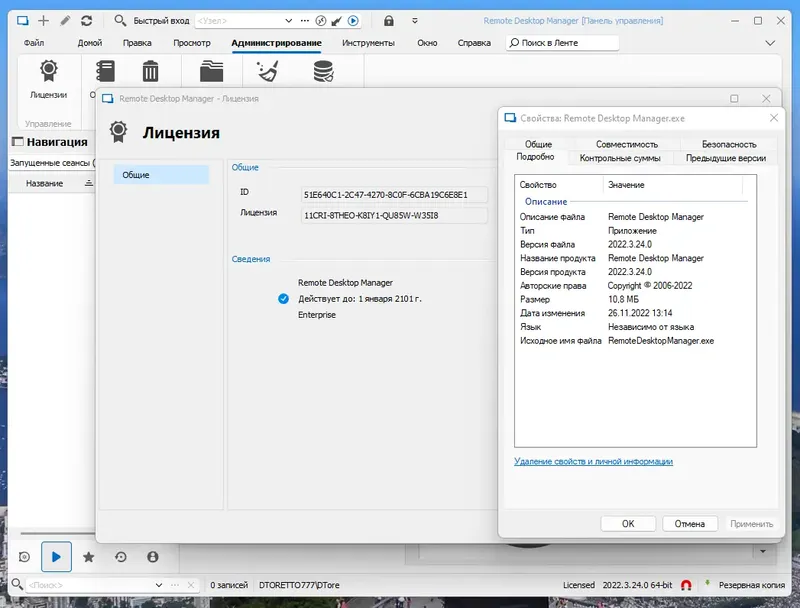Image resolution: width=800 pixels, height=608 pixels.
Task: Select the cleanup broom icon in the ribbon
Action: click(265, 72)
